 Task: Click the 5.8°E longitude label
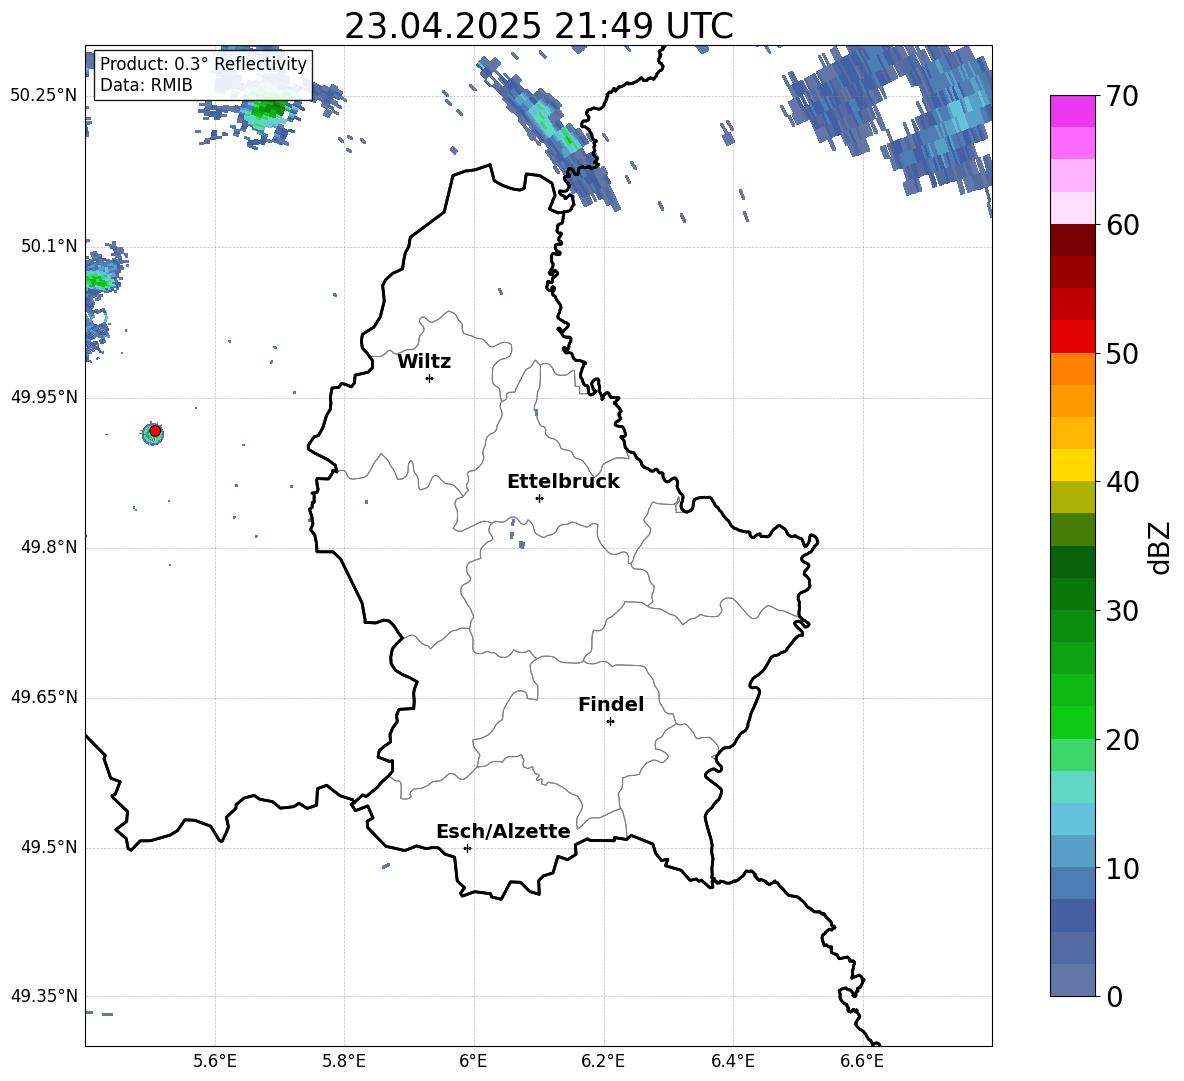pyautogui.click(x=344, y=1061)
